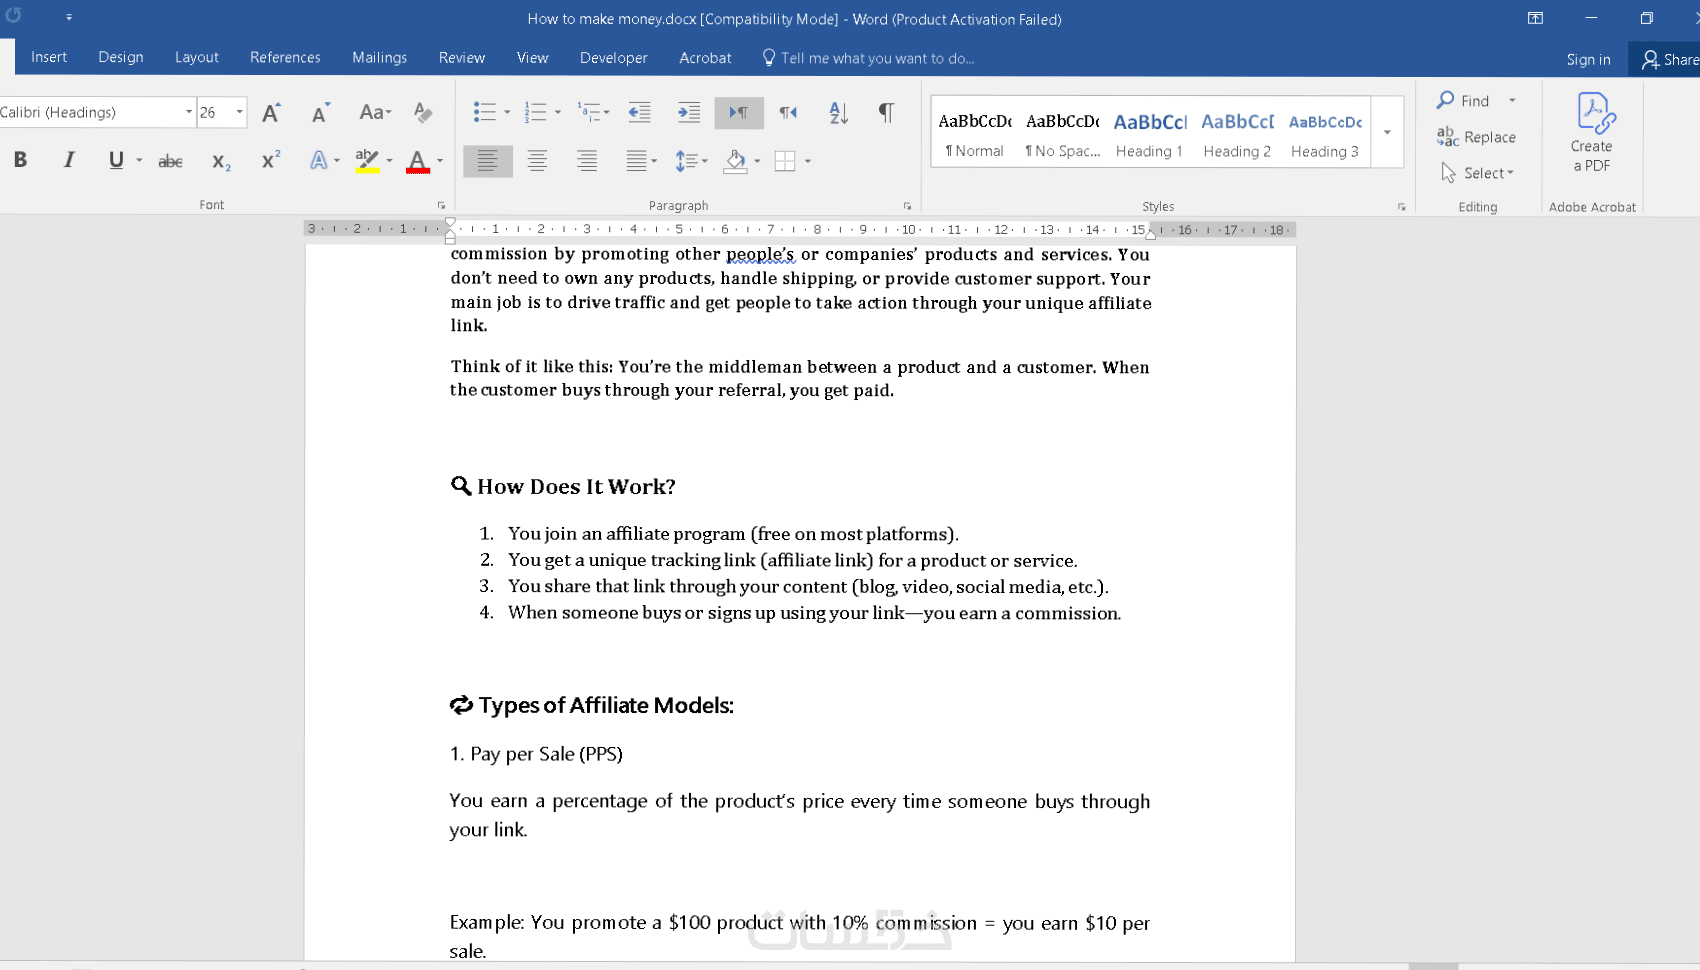Viewport: 1700px width, 970px height.
Task: Click Sign in
Action: [1588, 59]
